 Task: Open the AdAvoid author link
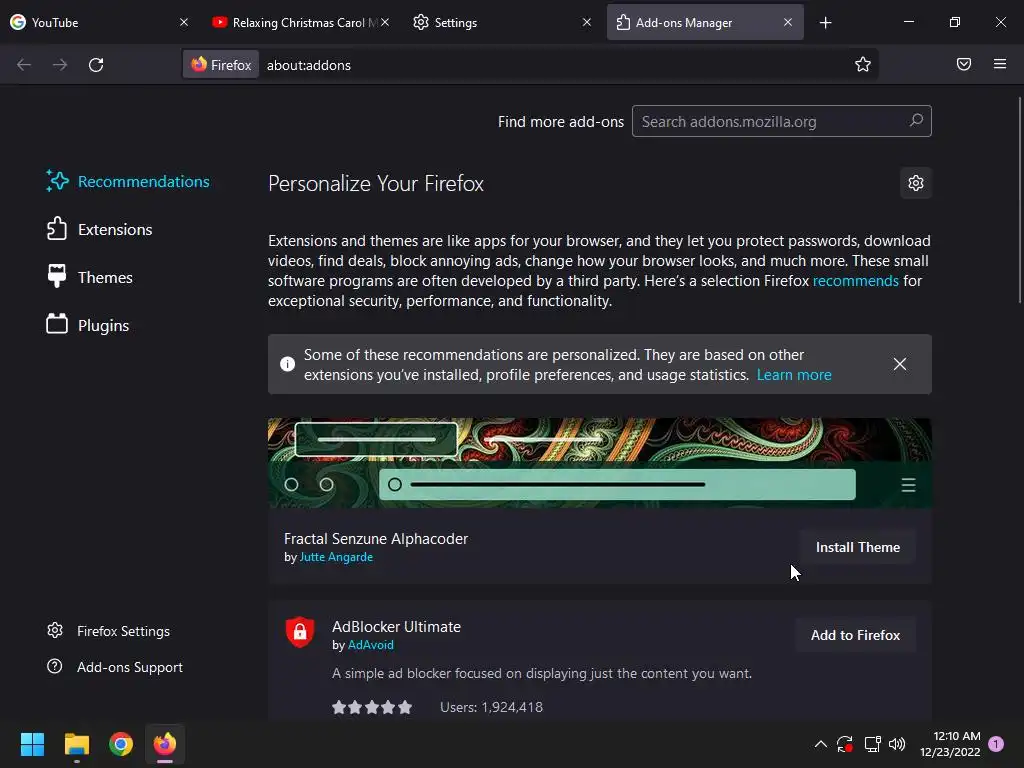point(370,645)
